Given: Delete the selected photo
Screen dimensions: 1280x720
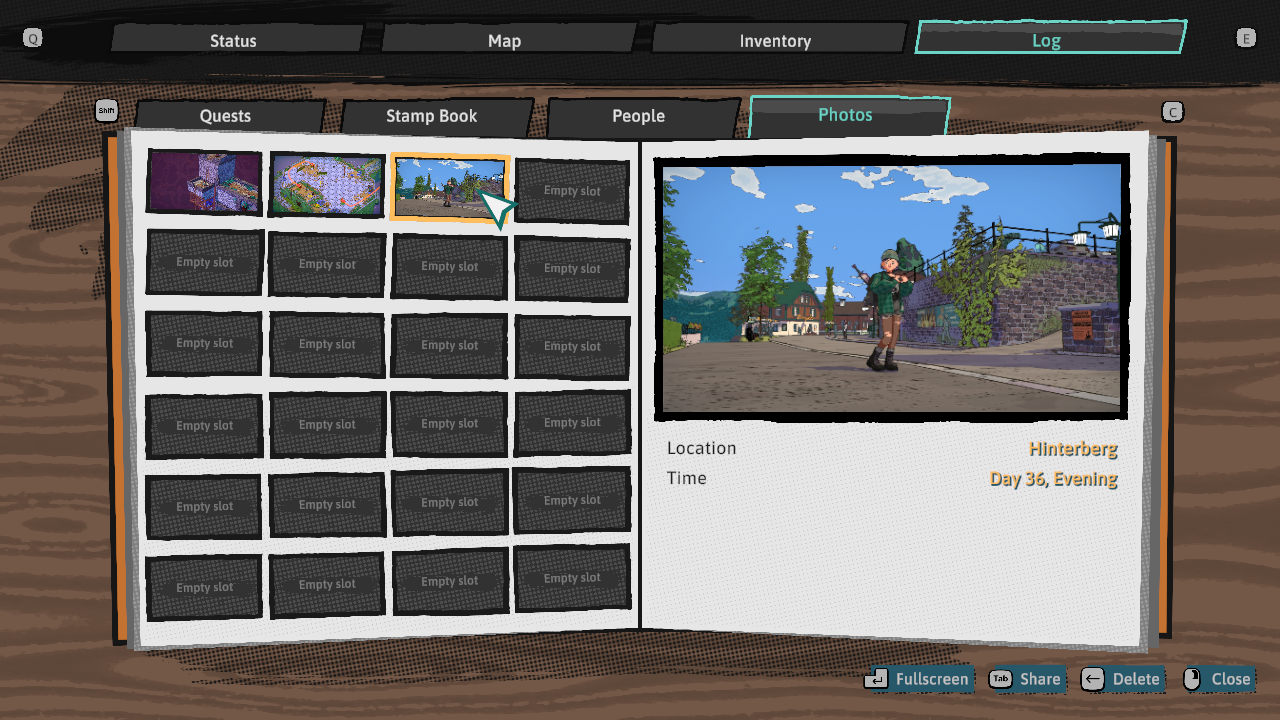Looking at the screenshot, I should point(1123,679).
